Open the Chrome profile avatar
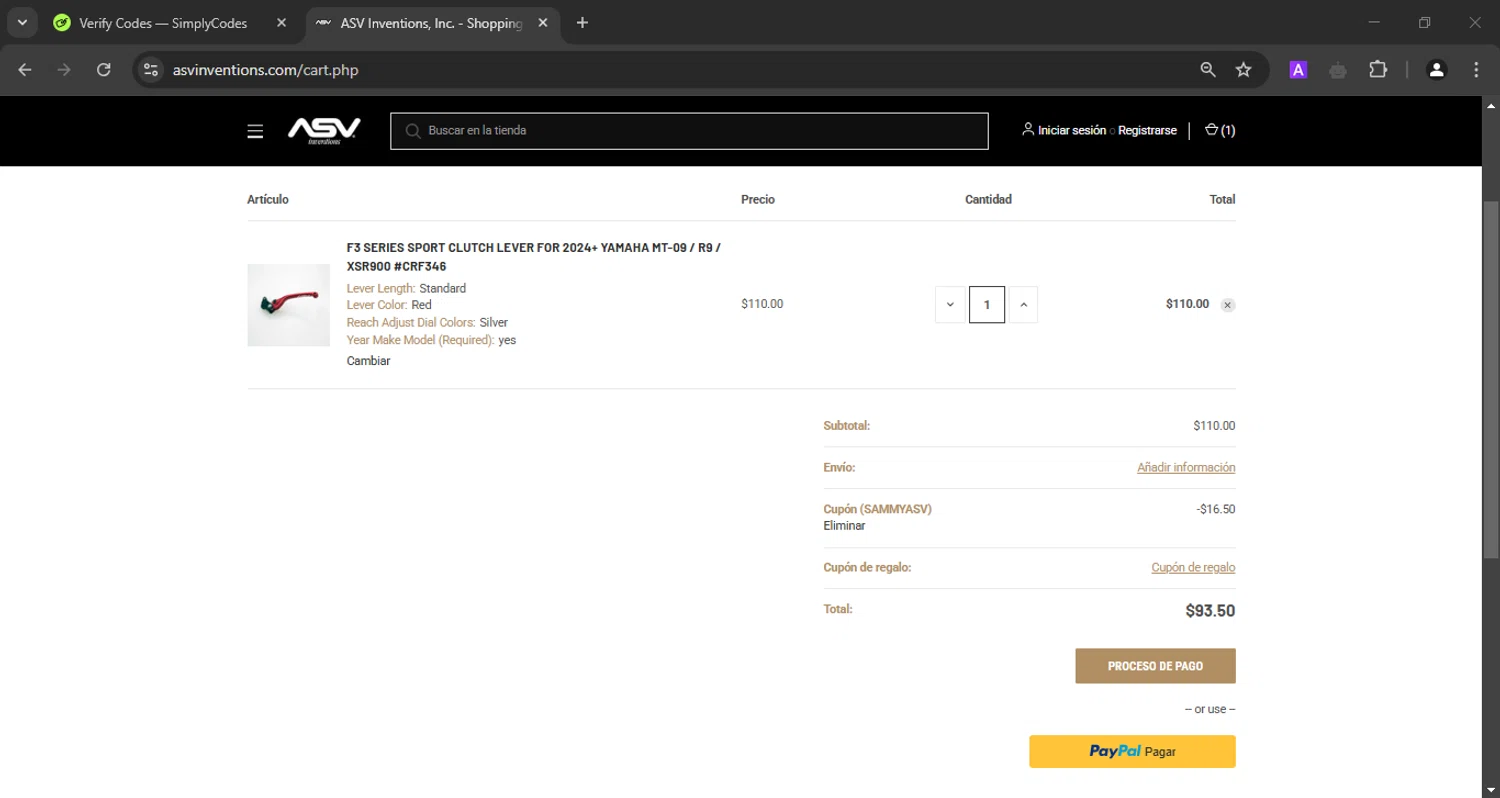This screenshot has width=1500, height=798. click(1437, 70)
